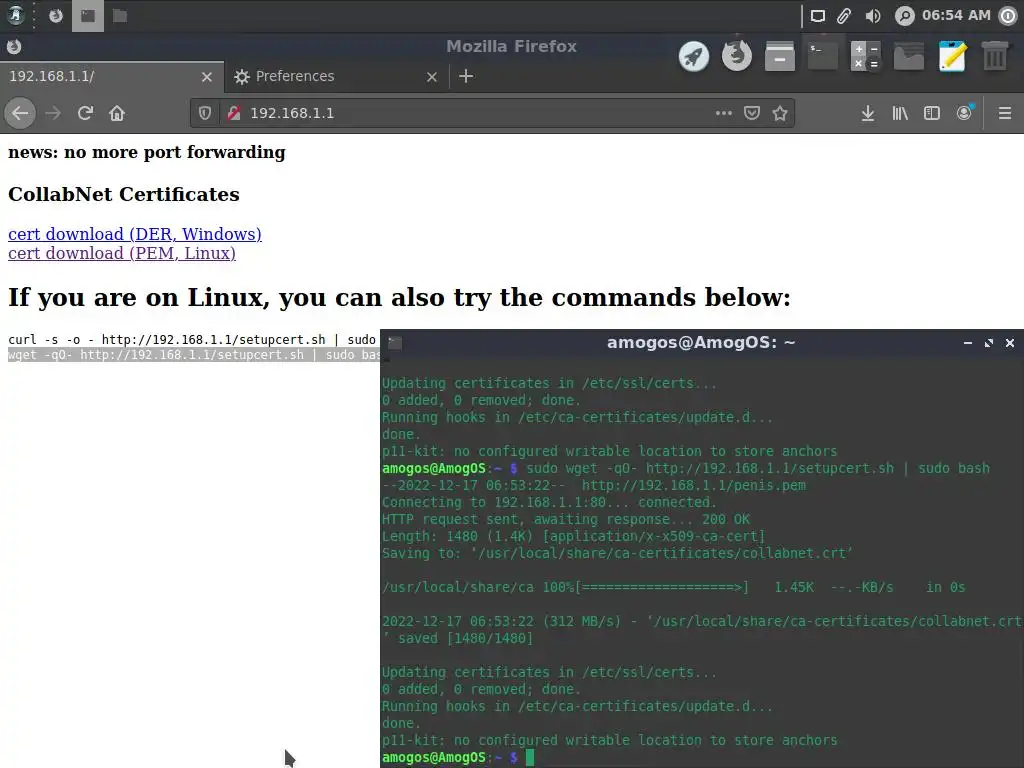Launch the rocket launcher in the dock
This screenshot has width=1024, height=768.
[694, 56]
